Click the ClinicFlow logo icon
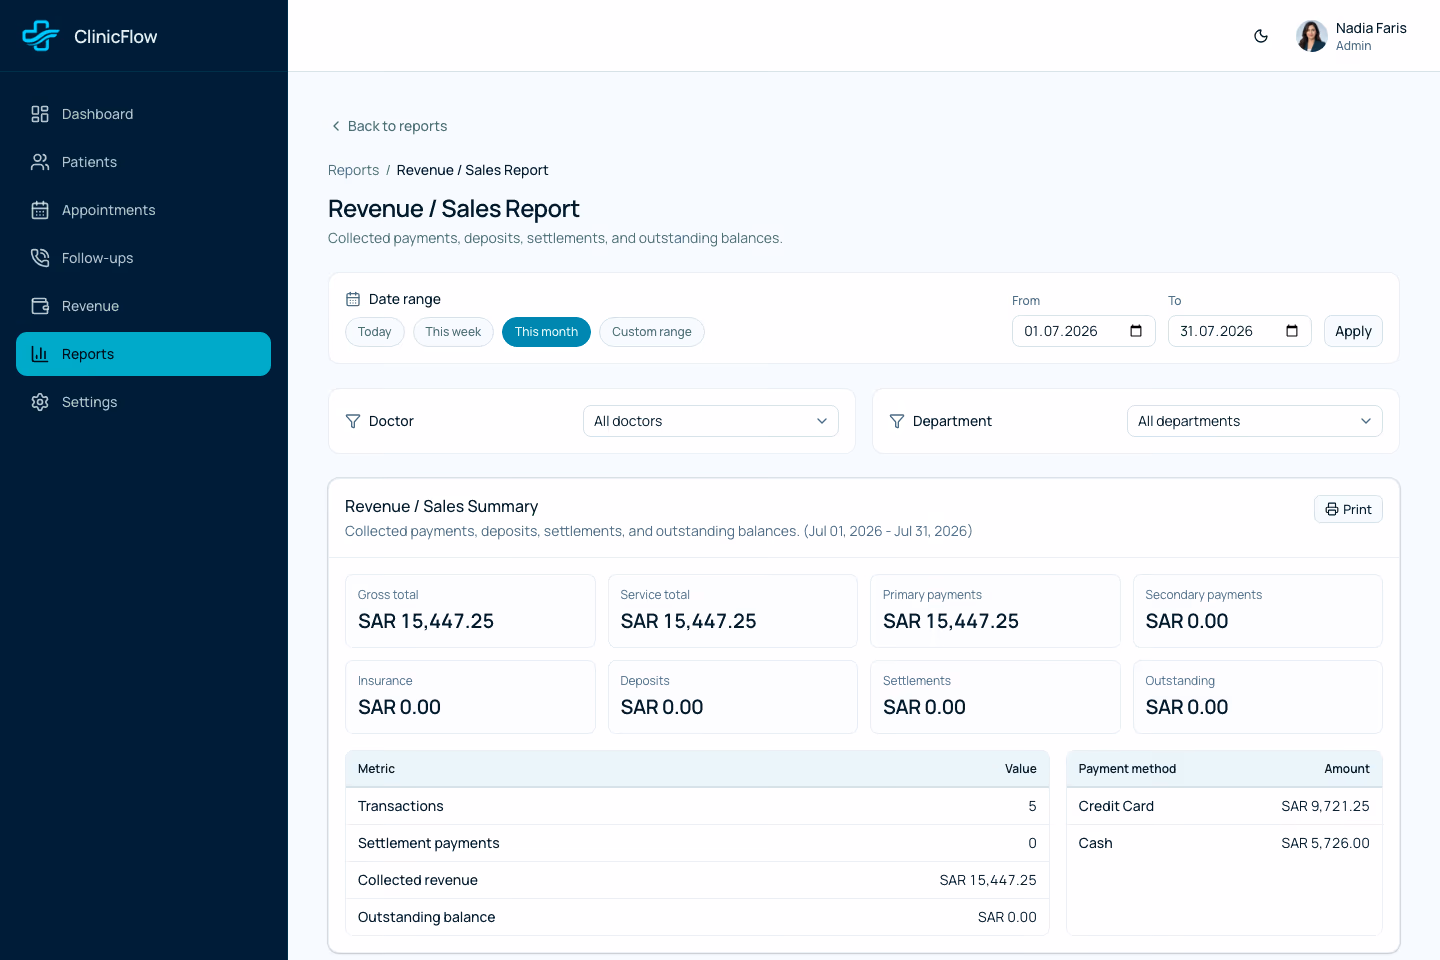 [x=41, y=36]
